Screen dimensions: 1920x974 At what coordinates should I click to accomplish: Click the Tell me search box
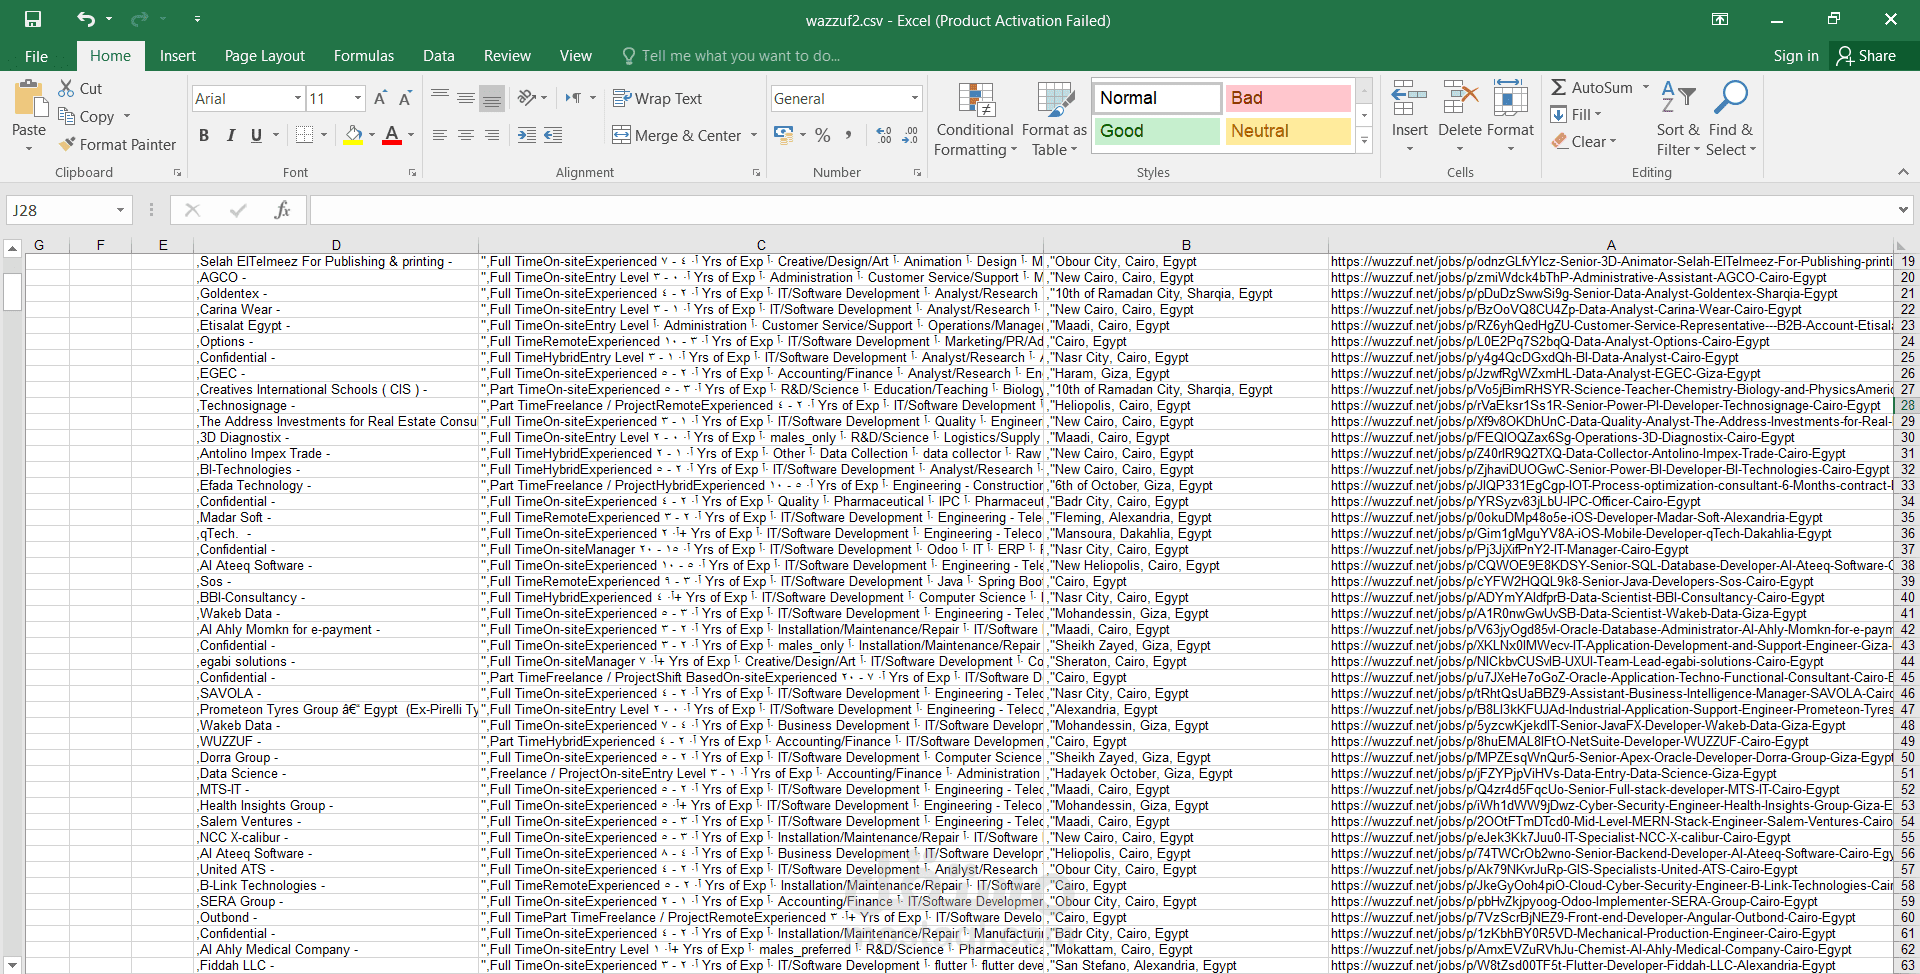(x=740, y=56)
